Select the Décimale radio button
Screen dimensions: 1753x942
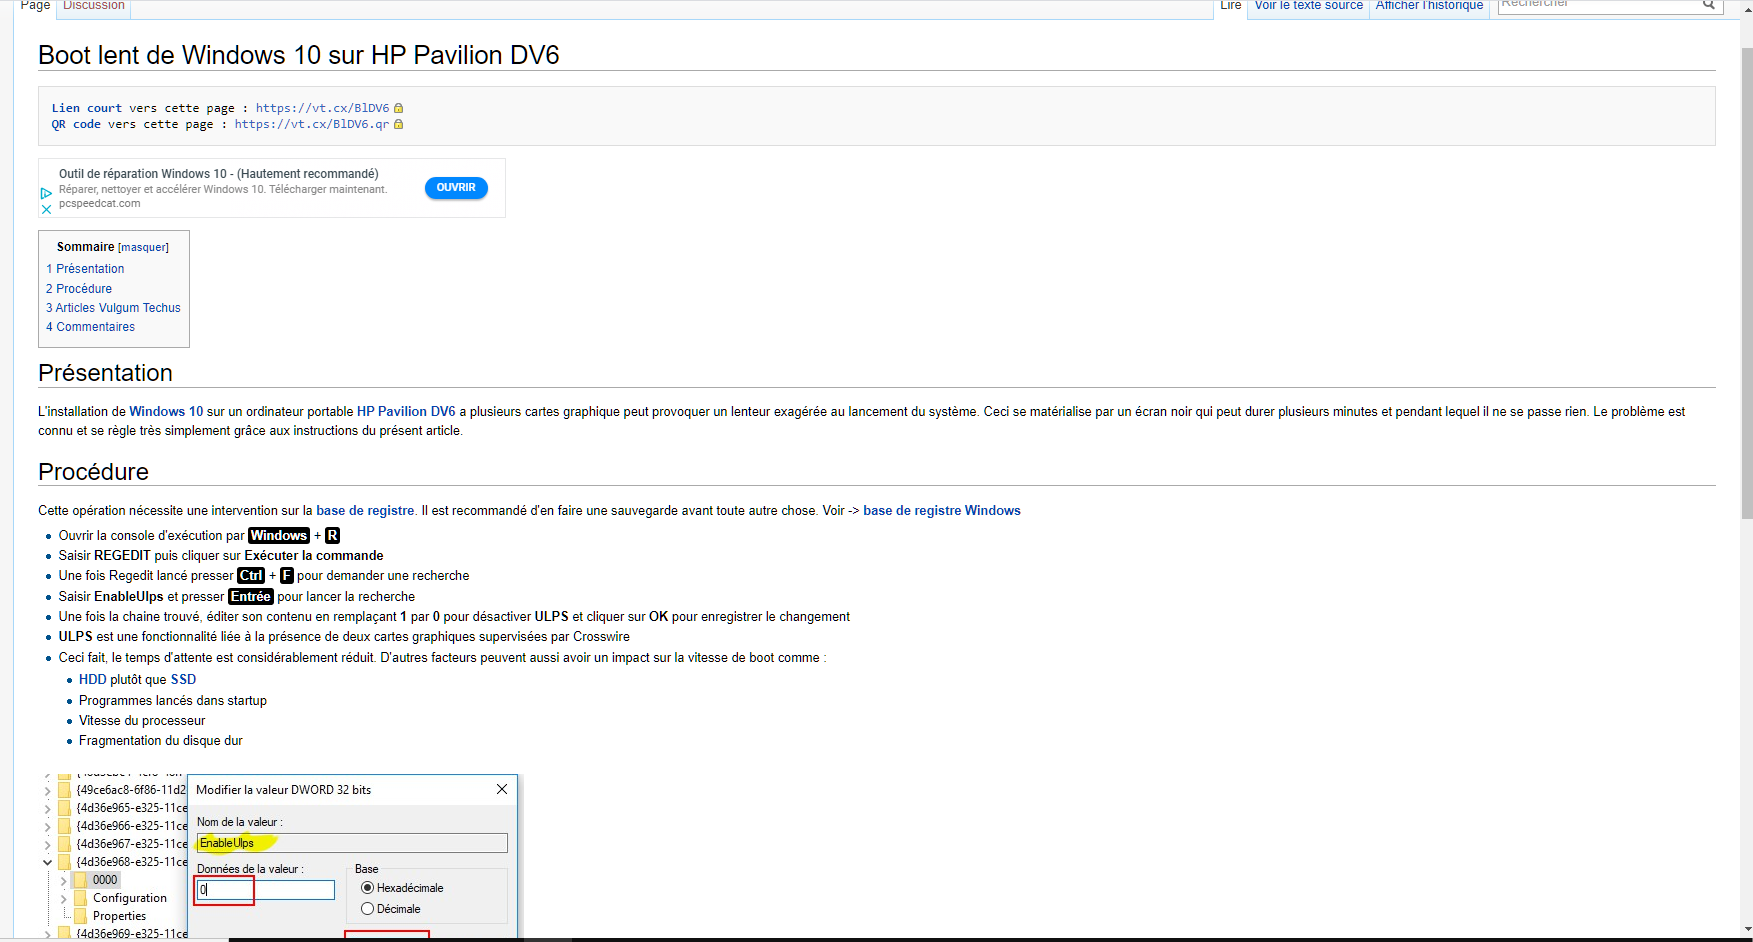click(x=367, y=909)
